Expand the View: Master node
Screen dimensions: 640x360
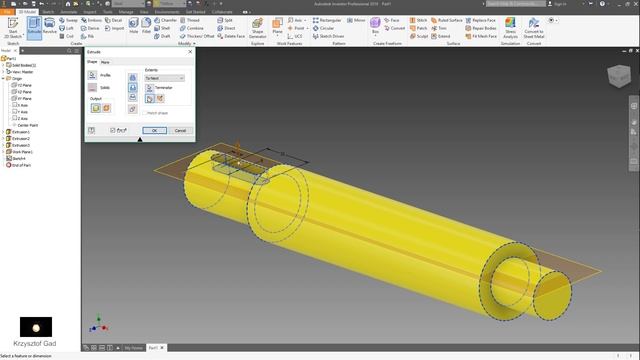3,71
